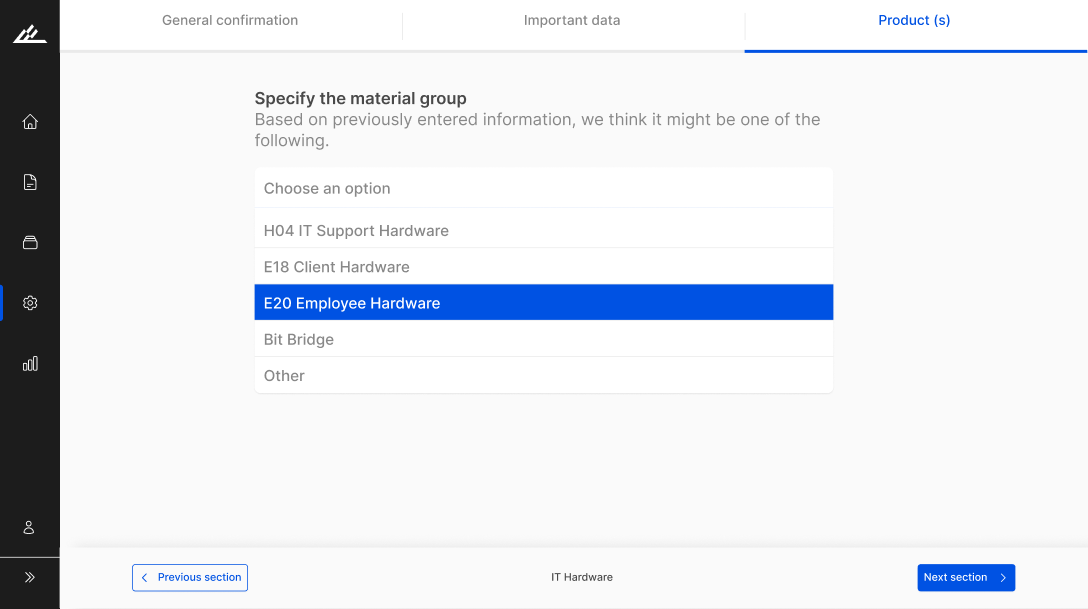Open the documents icon in the sidebar

click(x=30, y=182)
